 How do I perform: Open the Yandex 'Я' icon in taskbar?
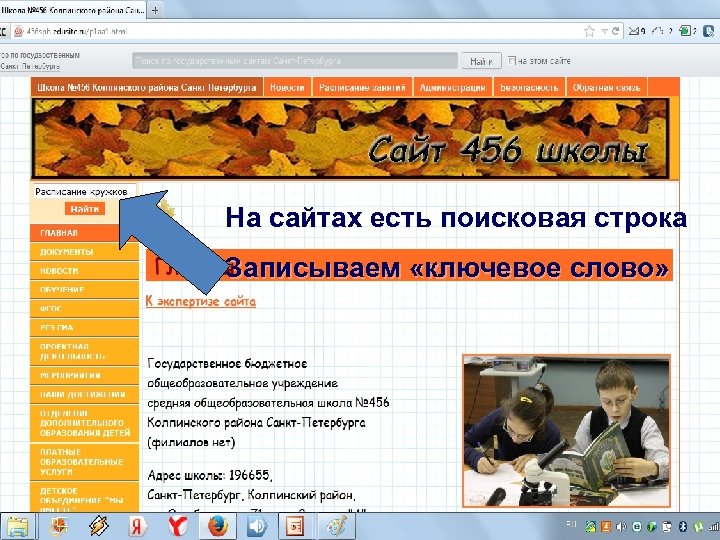(137, 527)
